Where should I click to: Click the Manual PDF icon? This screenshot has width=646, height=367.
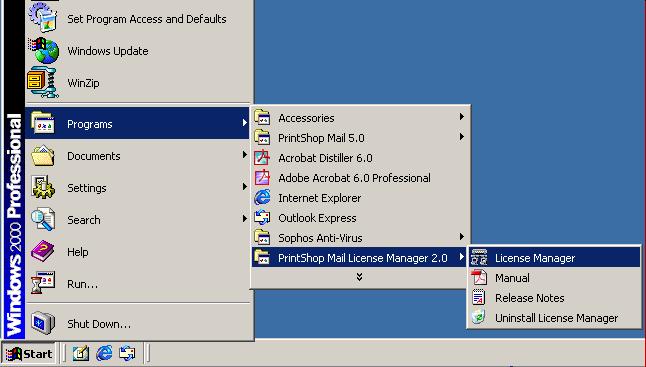[479, 278]
